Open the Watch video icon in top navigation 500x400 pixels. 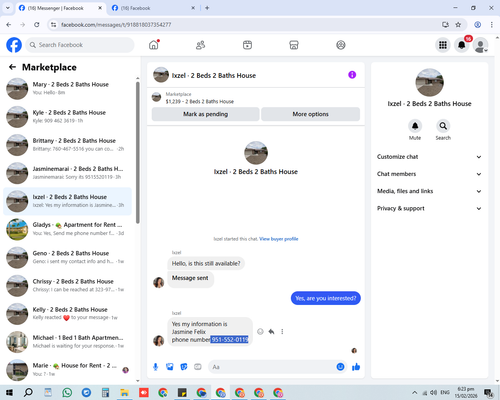[x=247, y=45]
